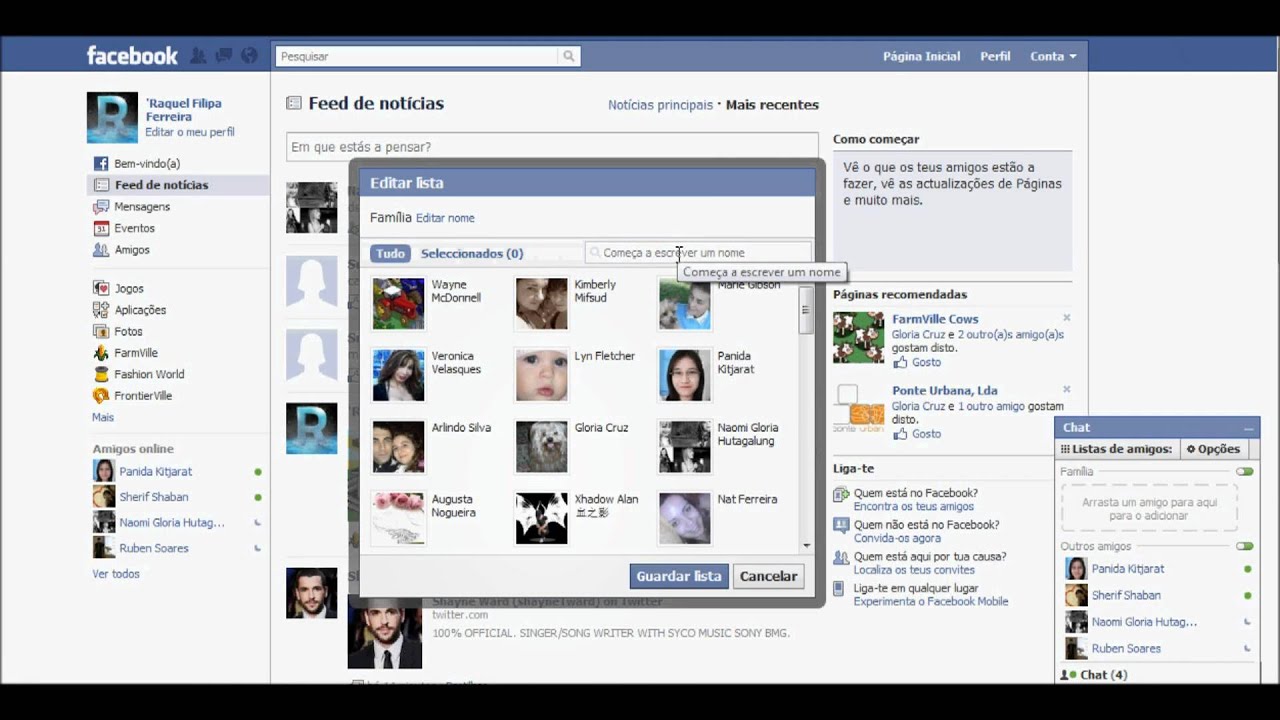Screen dimensions: 1280x720
Task: Click friend list scrollbar thumb in dialog
Action: coord(805,309)
